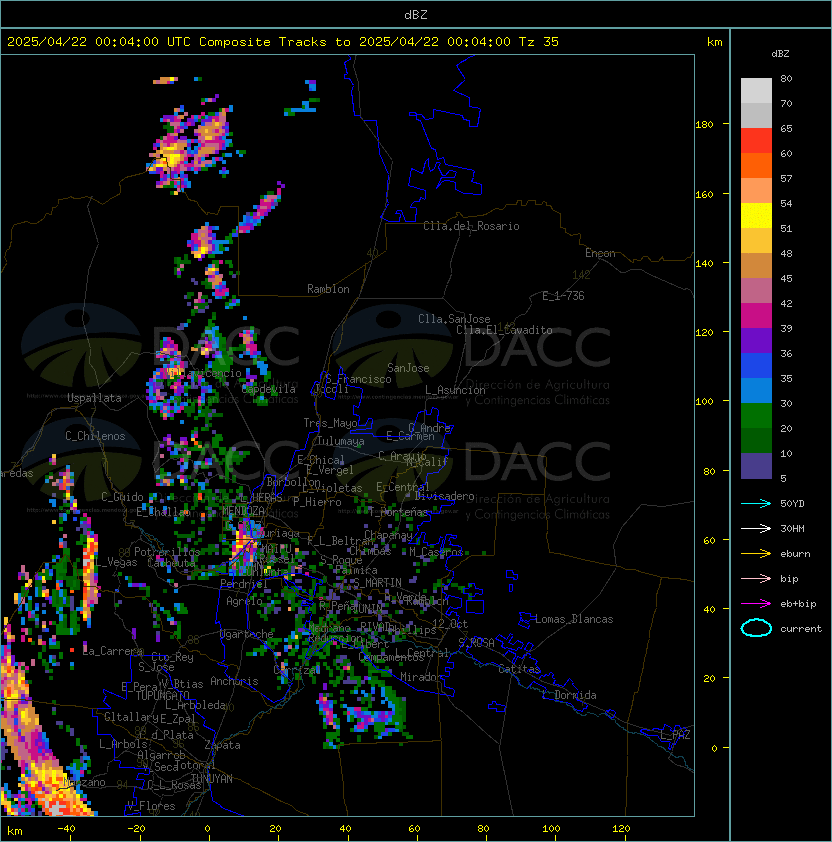
Task: Click the Anchoris map label
Action: [234, 681]
